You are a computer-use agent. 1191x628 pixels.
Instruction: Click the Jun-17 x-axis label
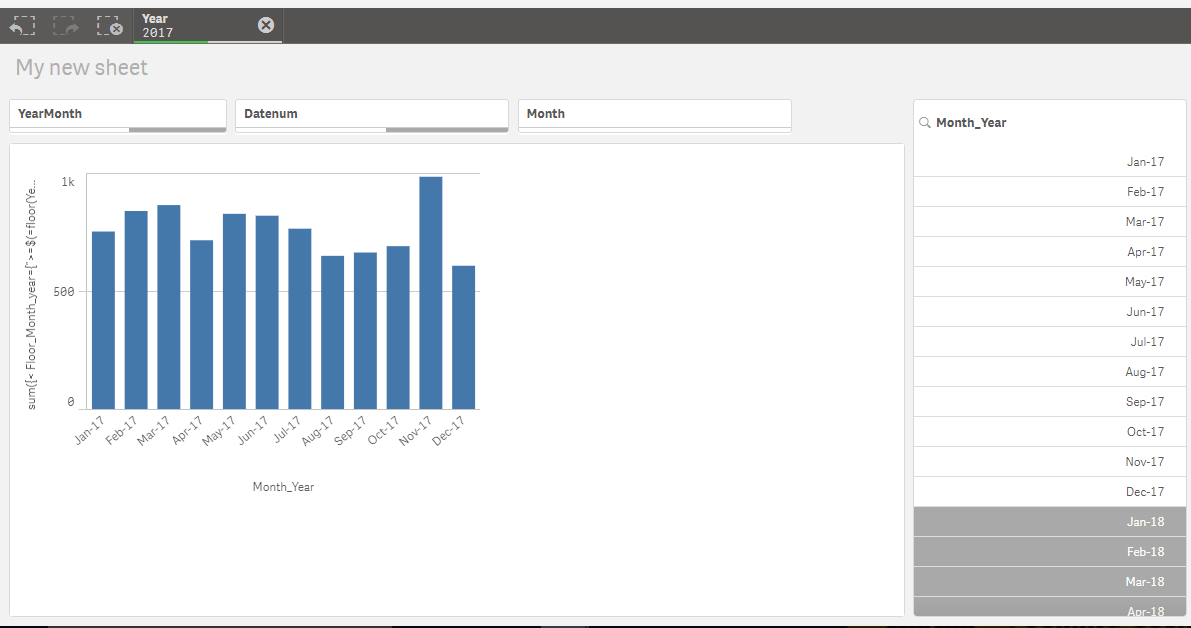coord(253,430)
